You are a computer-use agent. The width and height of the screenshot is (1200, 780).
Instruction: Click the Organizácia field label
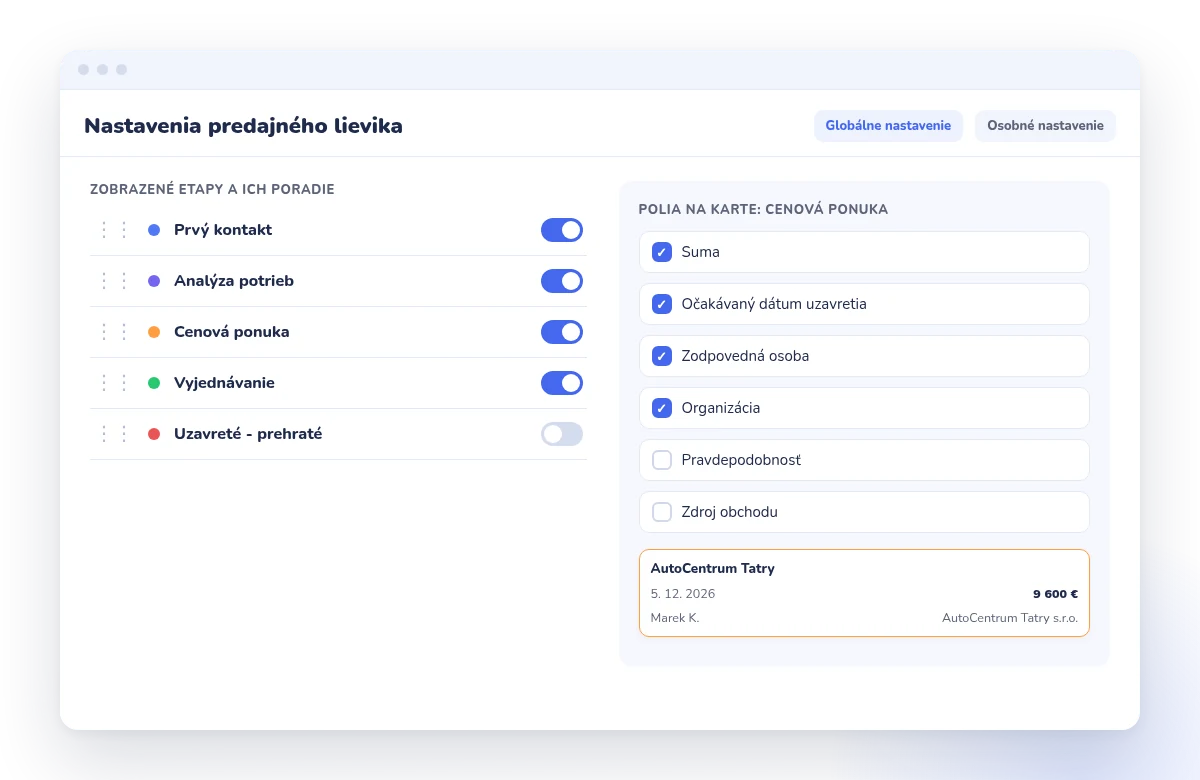[x=721, y=408]
